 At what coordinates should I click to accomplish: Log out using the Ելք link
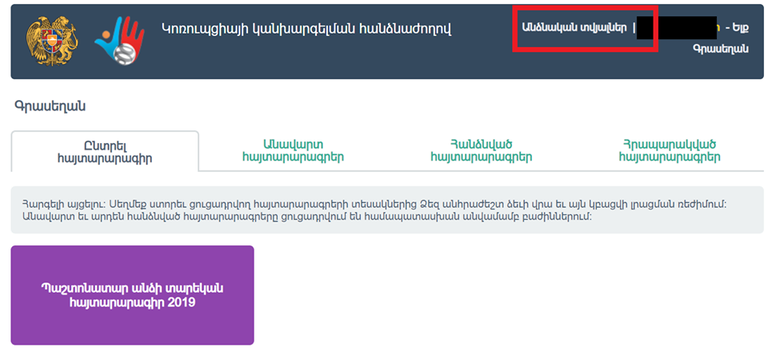[x=740, y=28]
